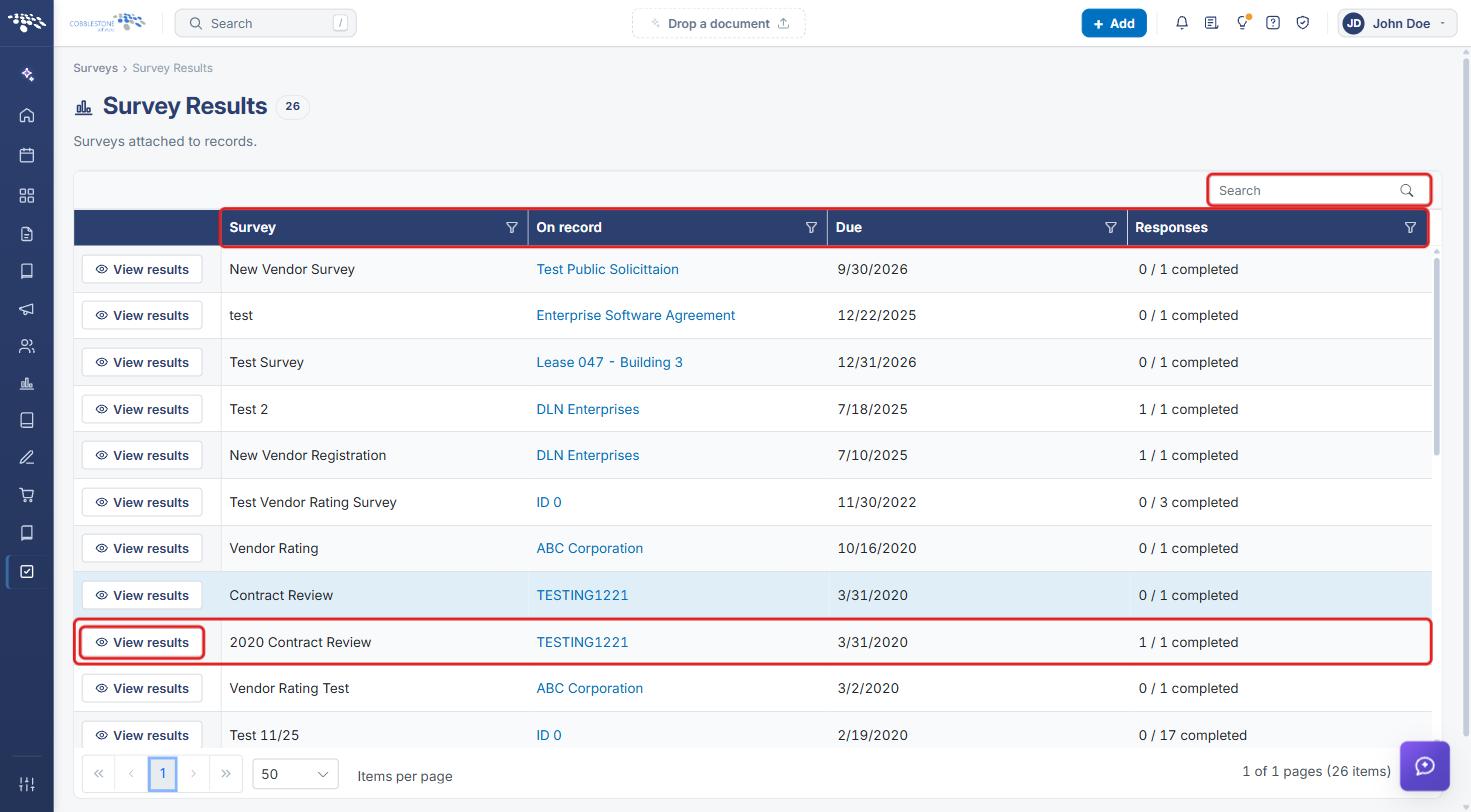This screenshot has height=812, width=1471.
Task: Click the table search field
Action: pos(1318,190)
